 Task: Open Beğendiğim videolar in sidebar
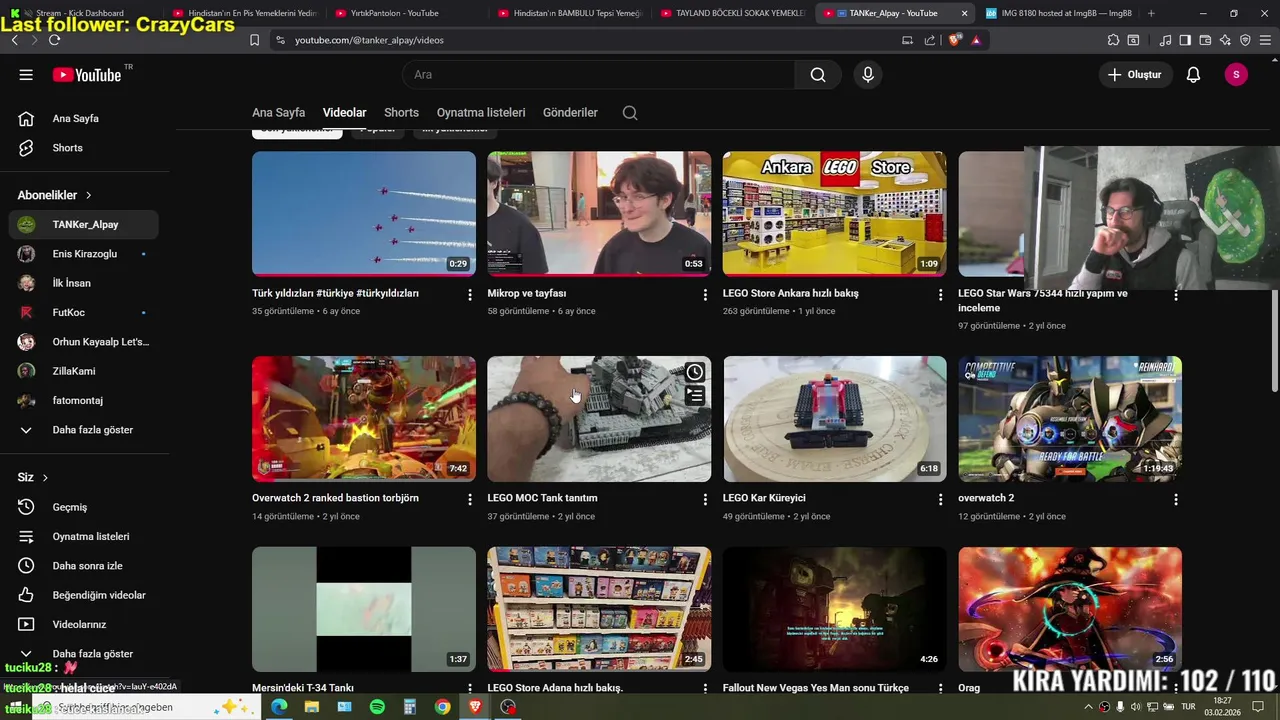click(x=84, y=595)
